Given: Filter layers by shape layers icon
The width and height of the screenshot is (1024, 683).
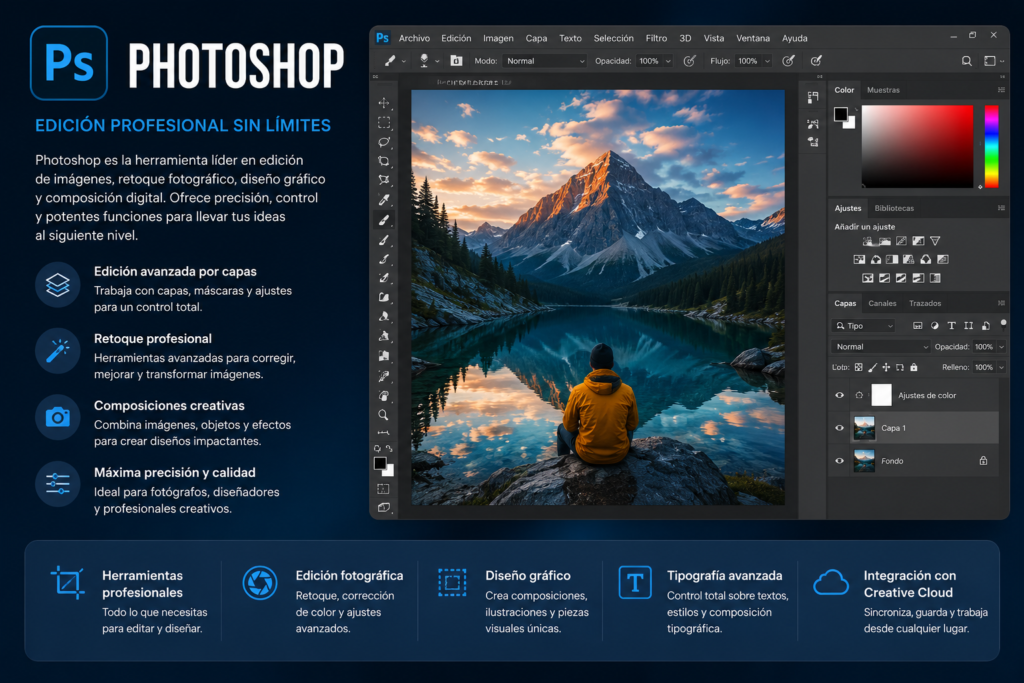Looking at the screenshot, I should 968,325.
